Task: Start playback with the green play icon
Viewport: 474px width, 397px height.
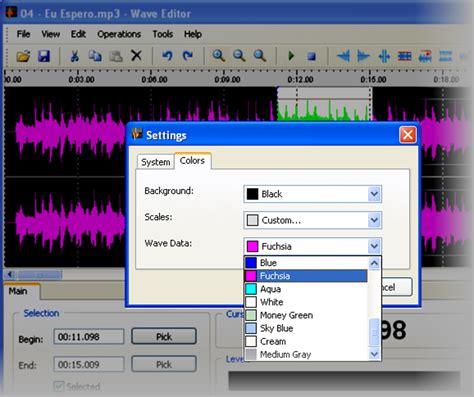Action: [291, 56]
